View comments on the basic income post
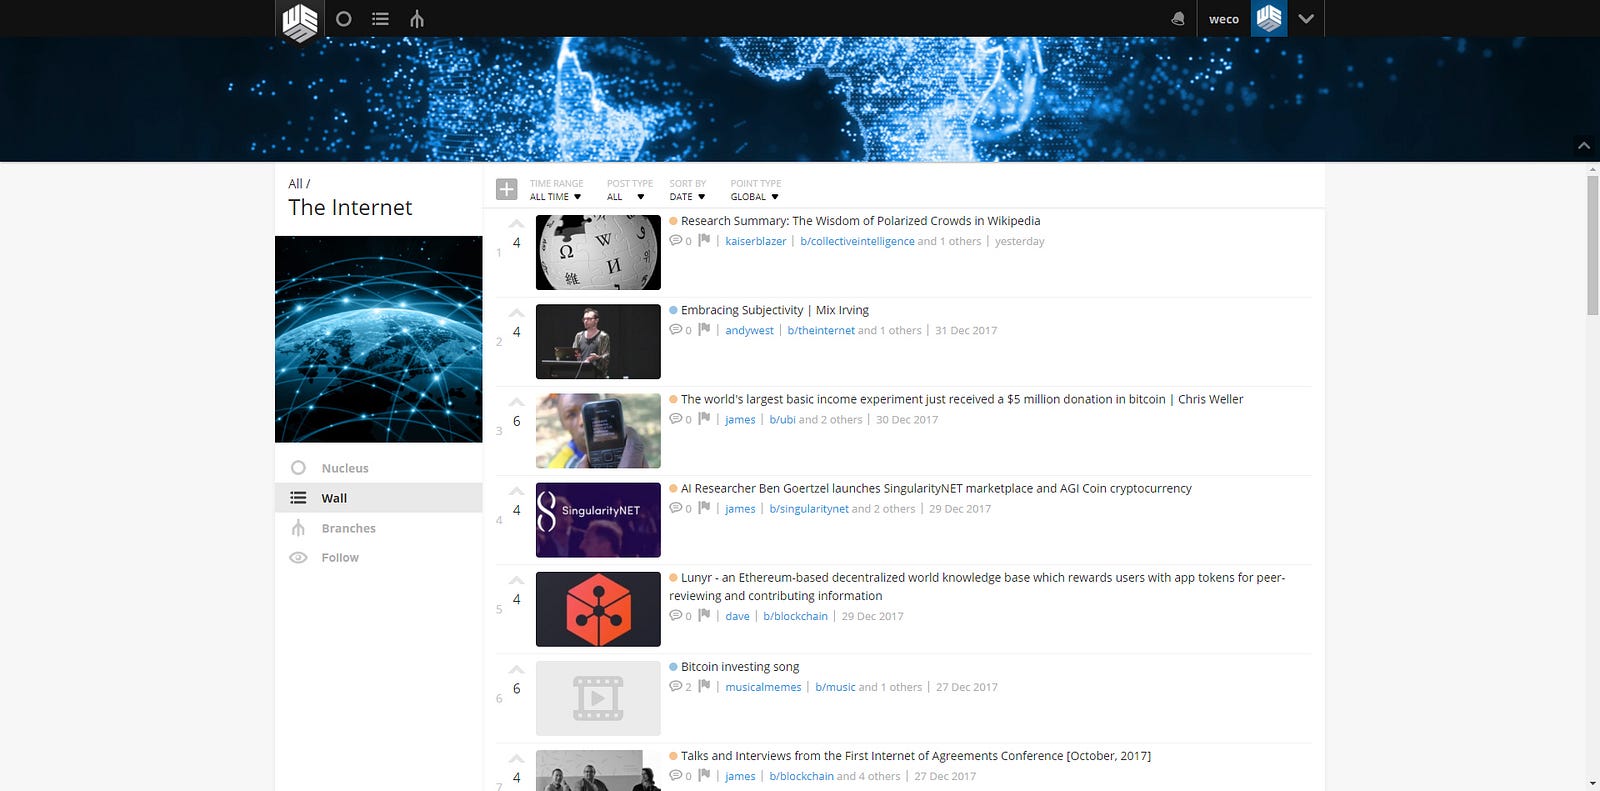Viewport: 1600px width, 791px height. (680, 419)
